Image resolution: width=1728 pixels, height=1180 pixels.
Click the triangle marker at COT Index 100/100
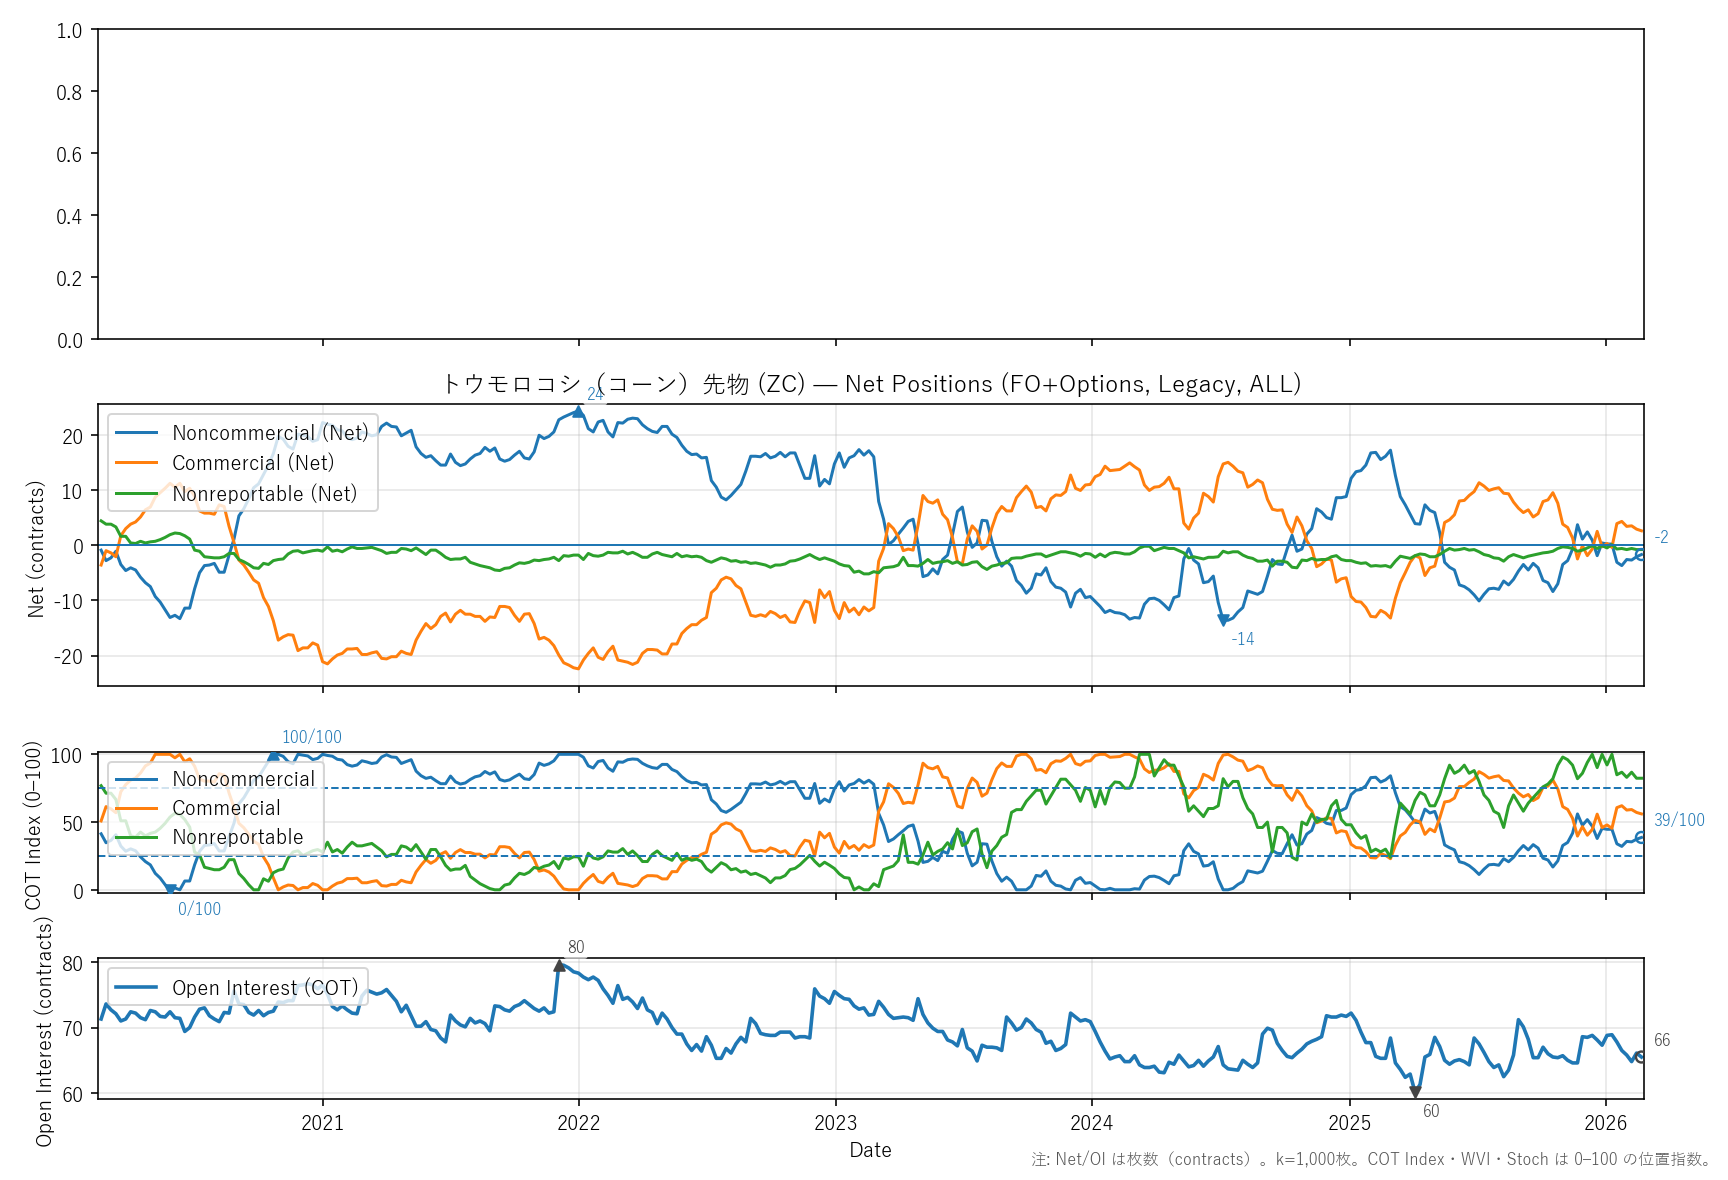click(273, 756)
